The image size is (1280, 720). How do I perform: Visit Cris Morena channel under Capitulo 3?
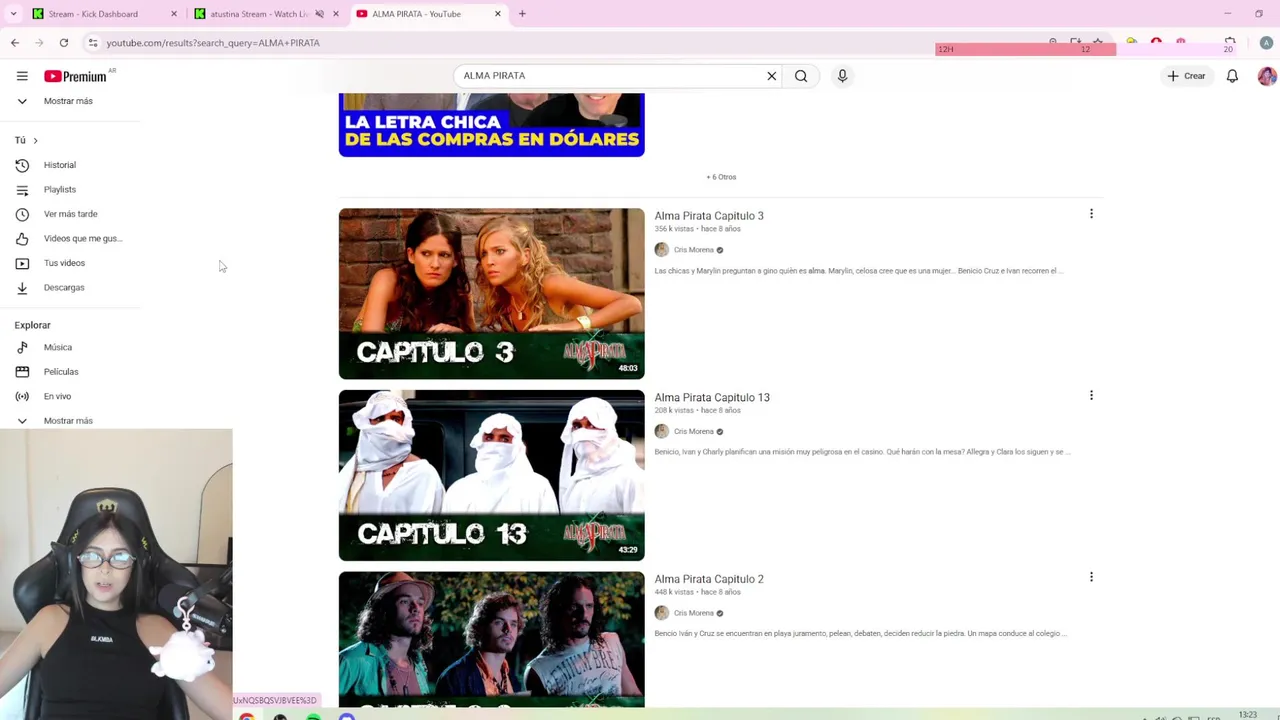(694, 250)
